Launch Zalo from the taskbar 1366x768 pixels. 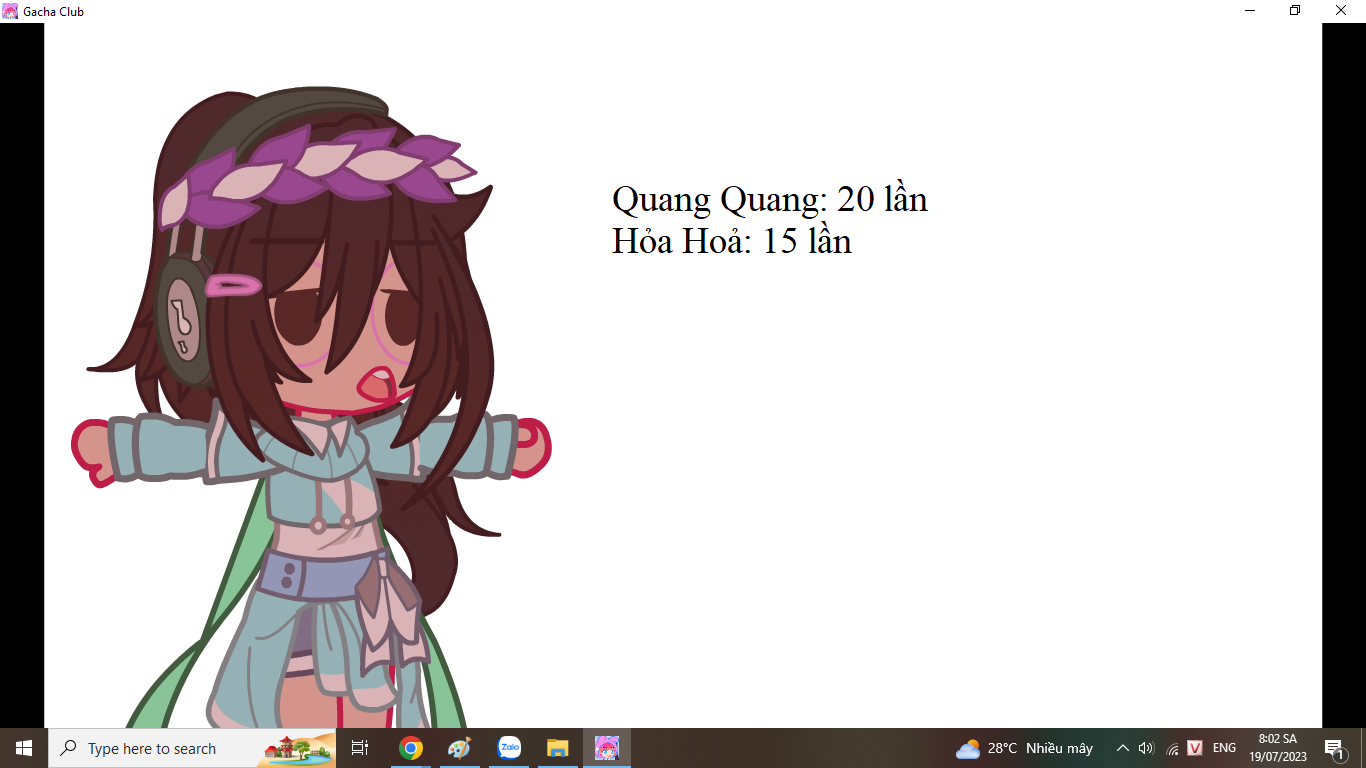coord(509,748)
